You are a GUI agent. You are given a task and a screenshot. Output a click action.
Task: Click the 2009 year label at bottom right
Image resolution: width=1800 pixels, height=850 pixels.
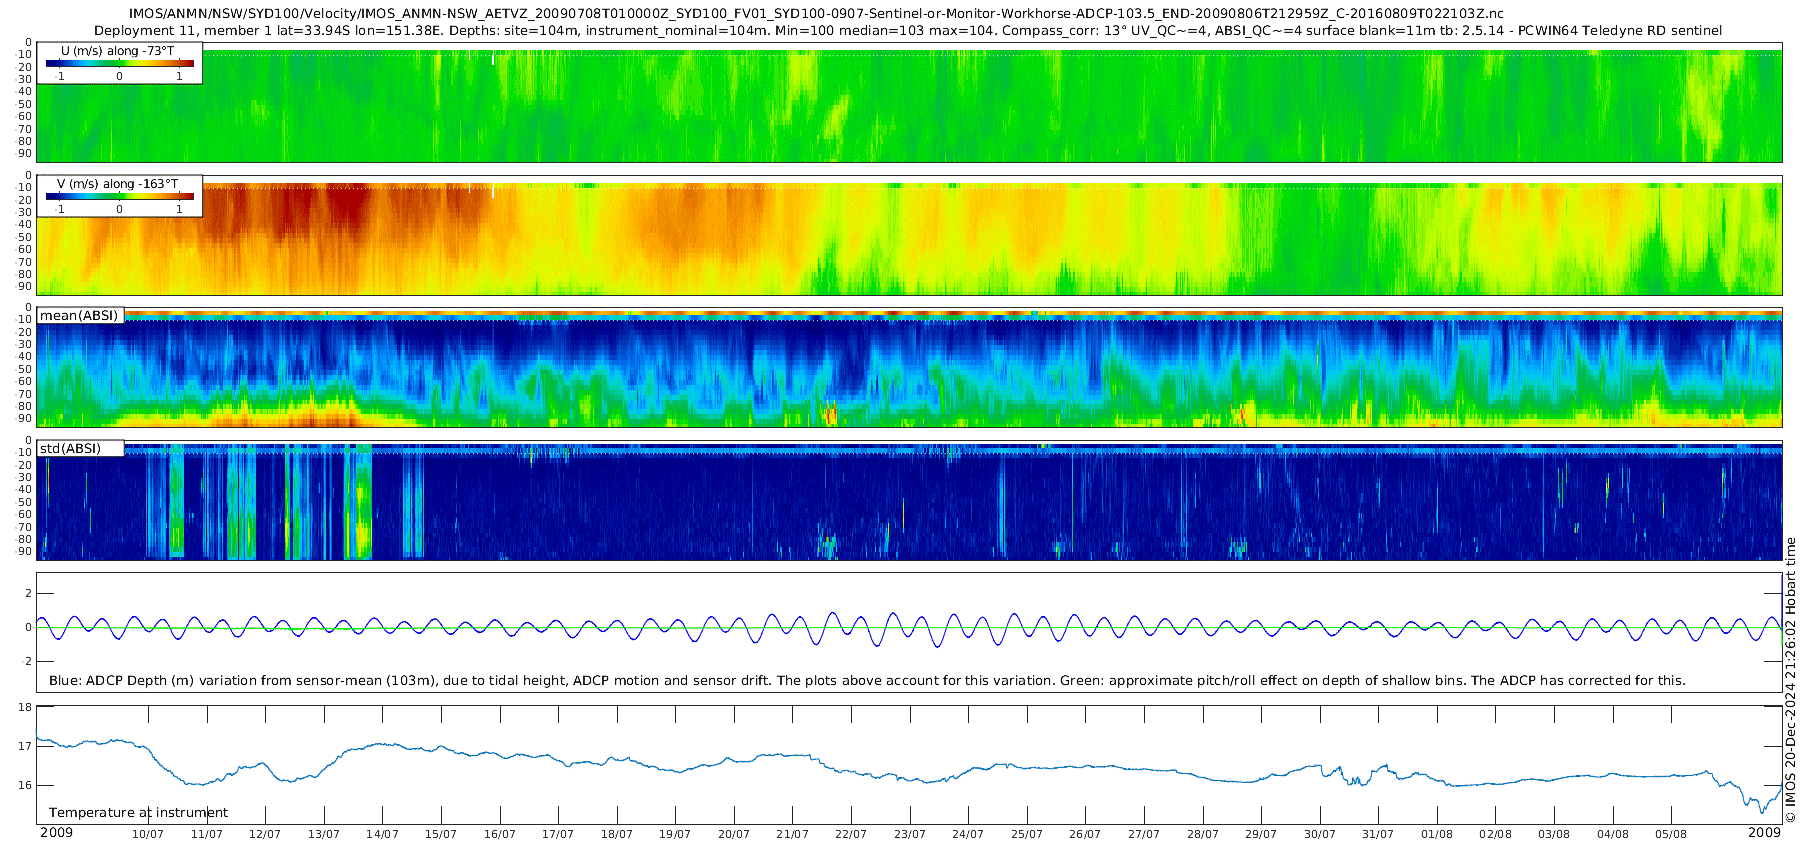tap(1764, 832)
